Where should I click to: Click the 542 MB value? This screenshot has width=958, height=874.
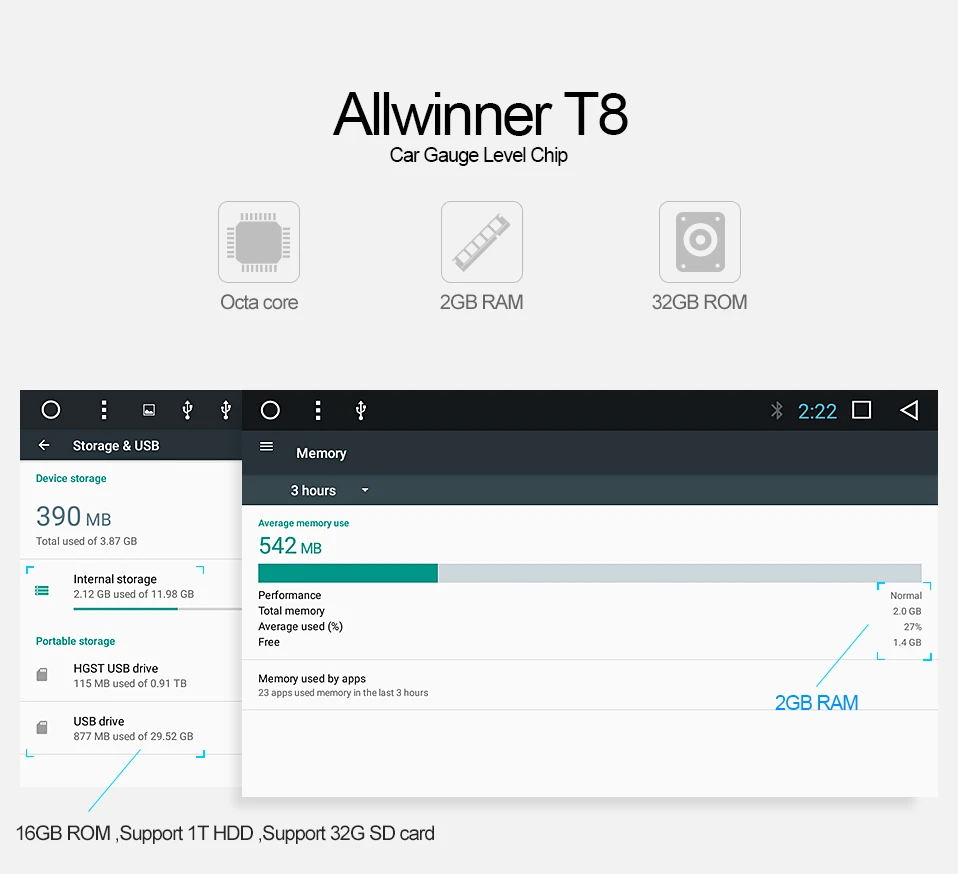pyautogui.click(x=290, y=545)
